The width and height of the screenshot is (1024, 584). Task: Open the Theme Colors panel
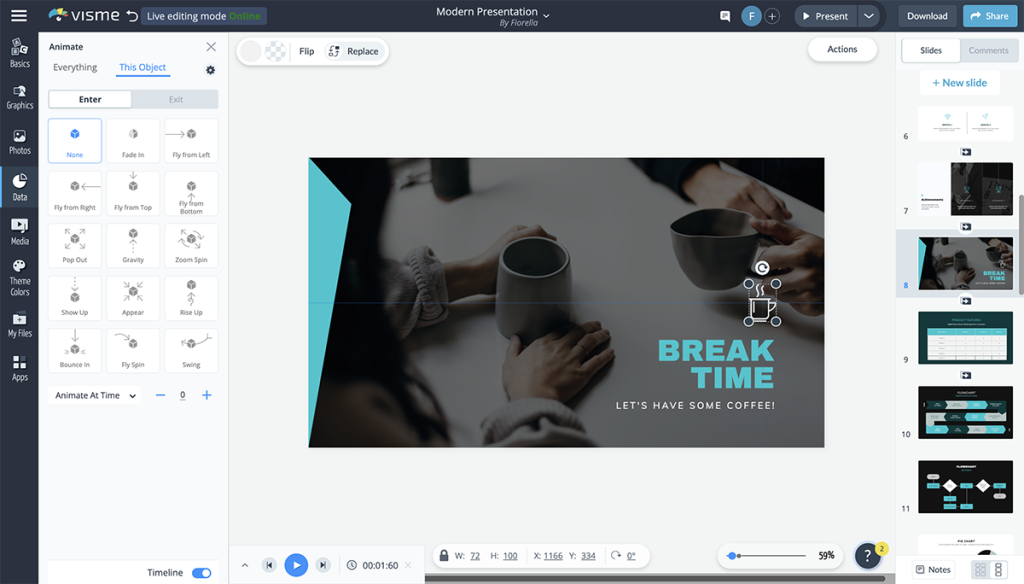coord(19,272)
